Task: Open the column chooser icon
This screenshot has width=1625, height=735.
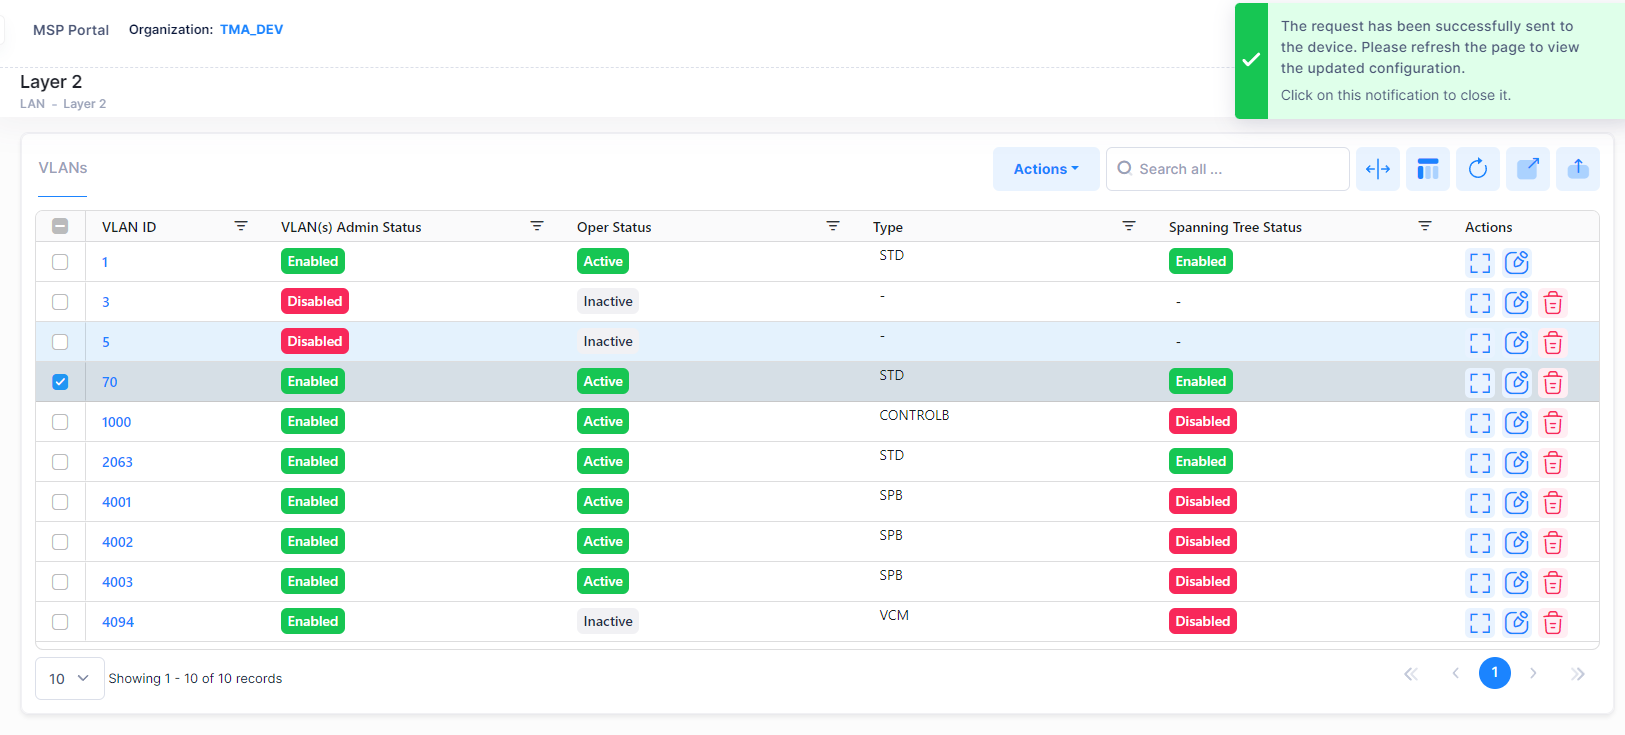Action: [1428, 169]
